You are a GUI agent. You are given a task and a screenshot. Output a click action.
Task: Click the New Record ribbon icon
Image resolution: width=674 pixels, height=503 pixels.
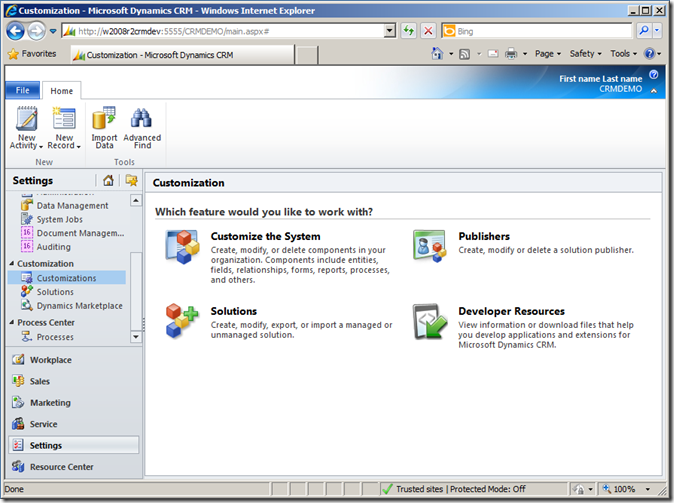point(64,120)
